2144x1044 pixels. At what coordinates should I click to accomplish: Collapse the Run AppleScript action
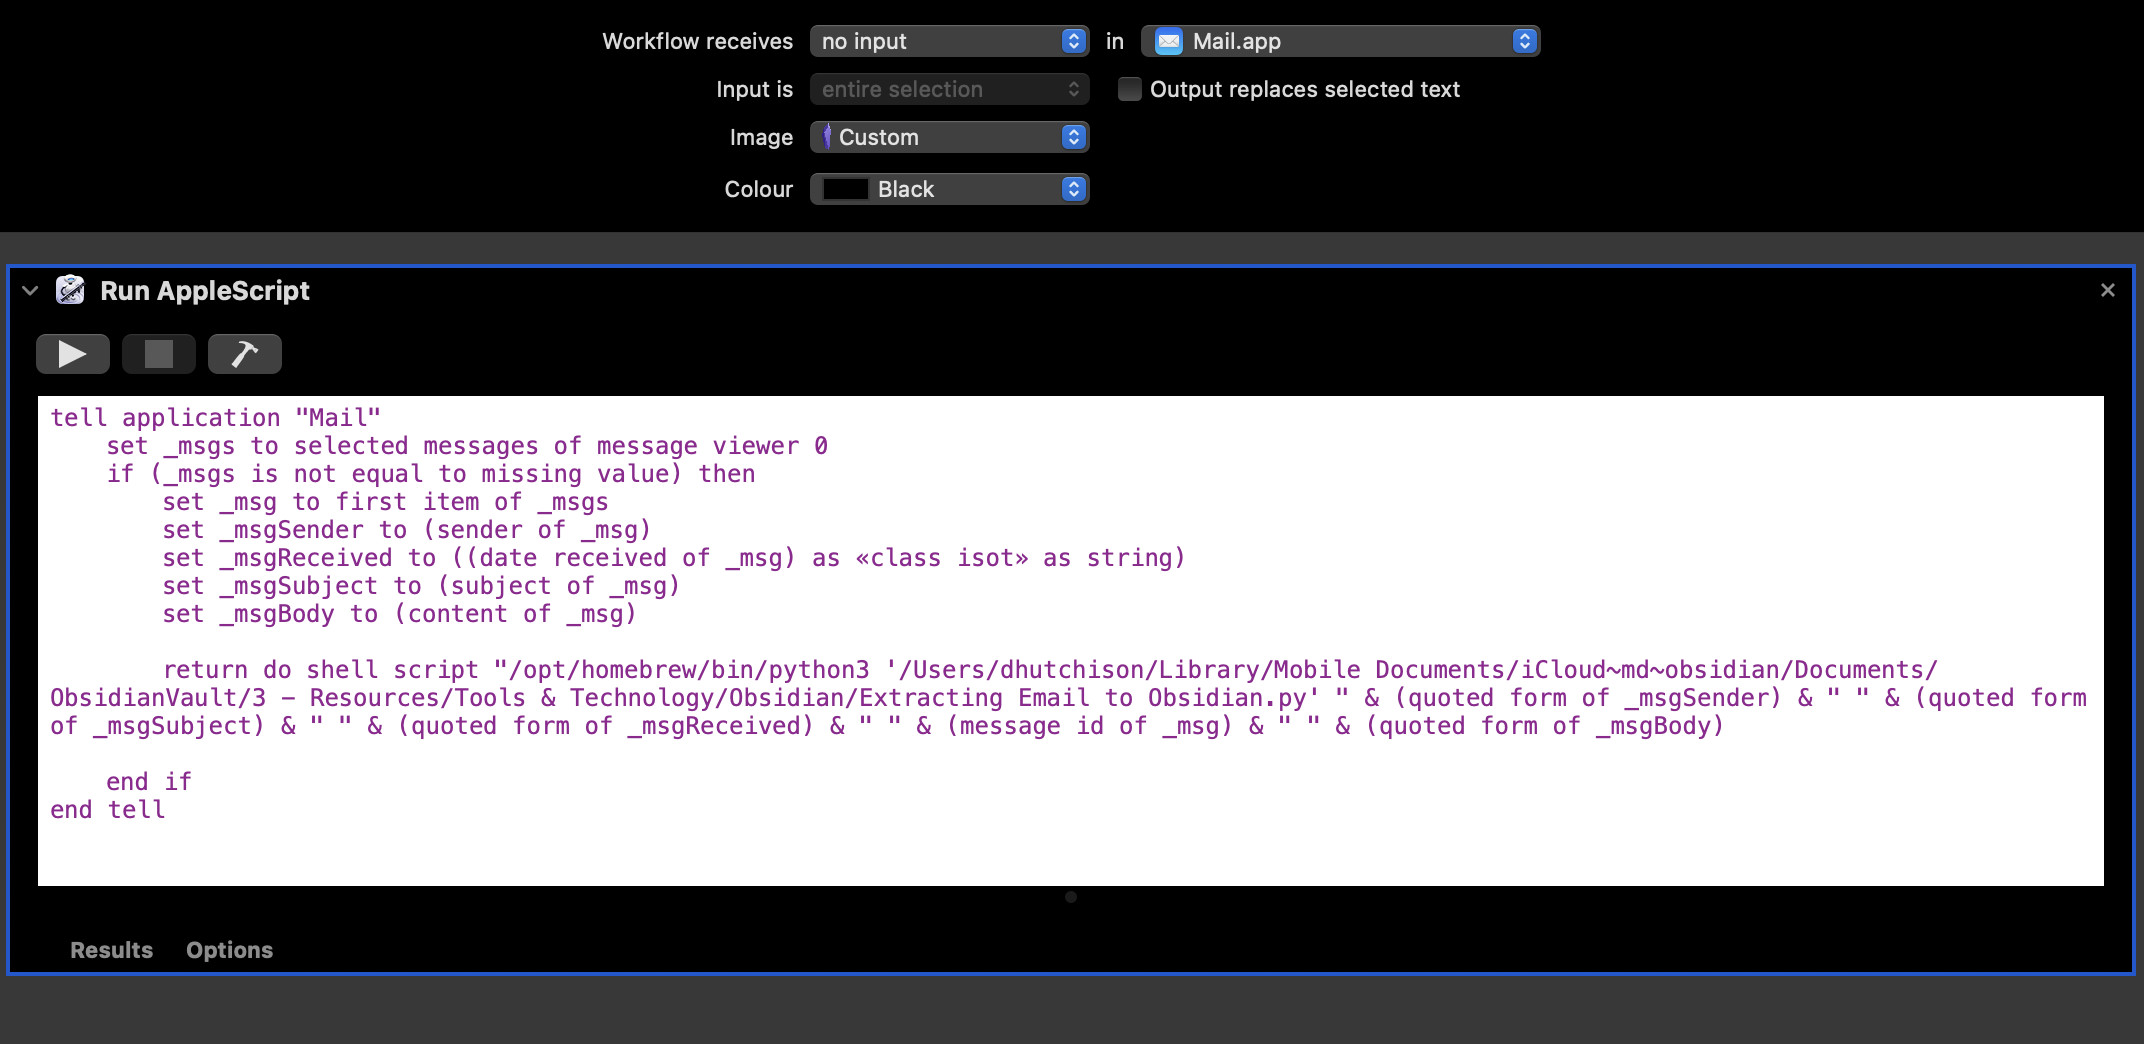click(30, 291)
